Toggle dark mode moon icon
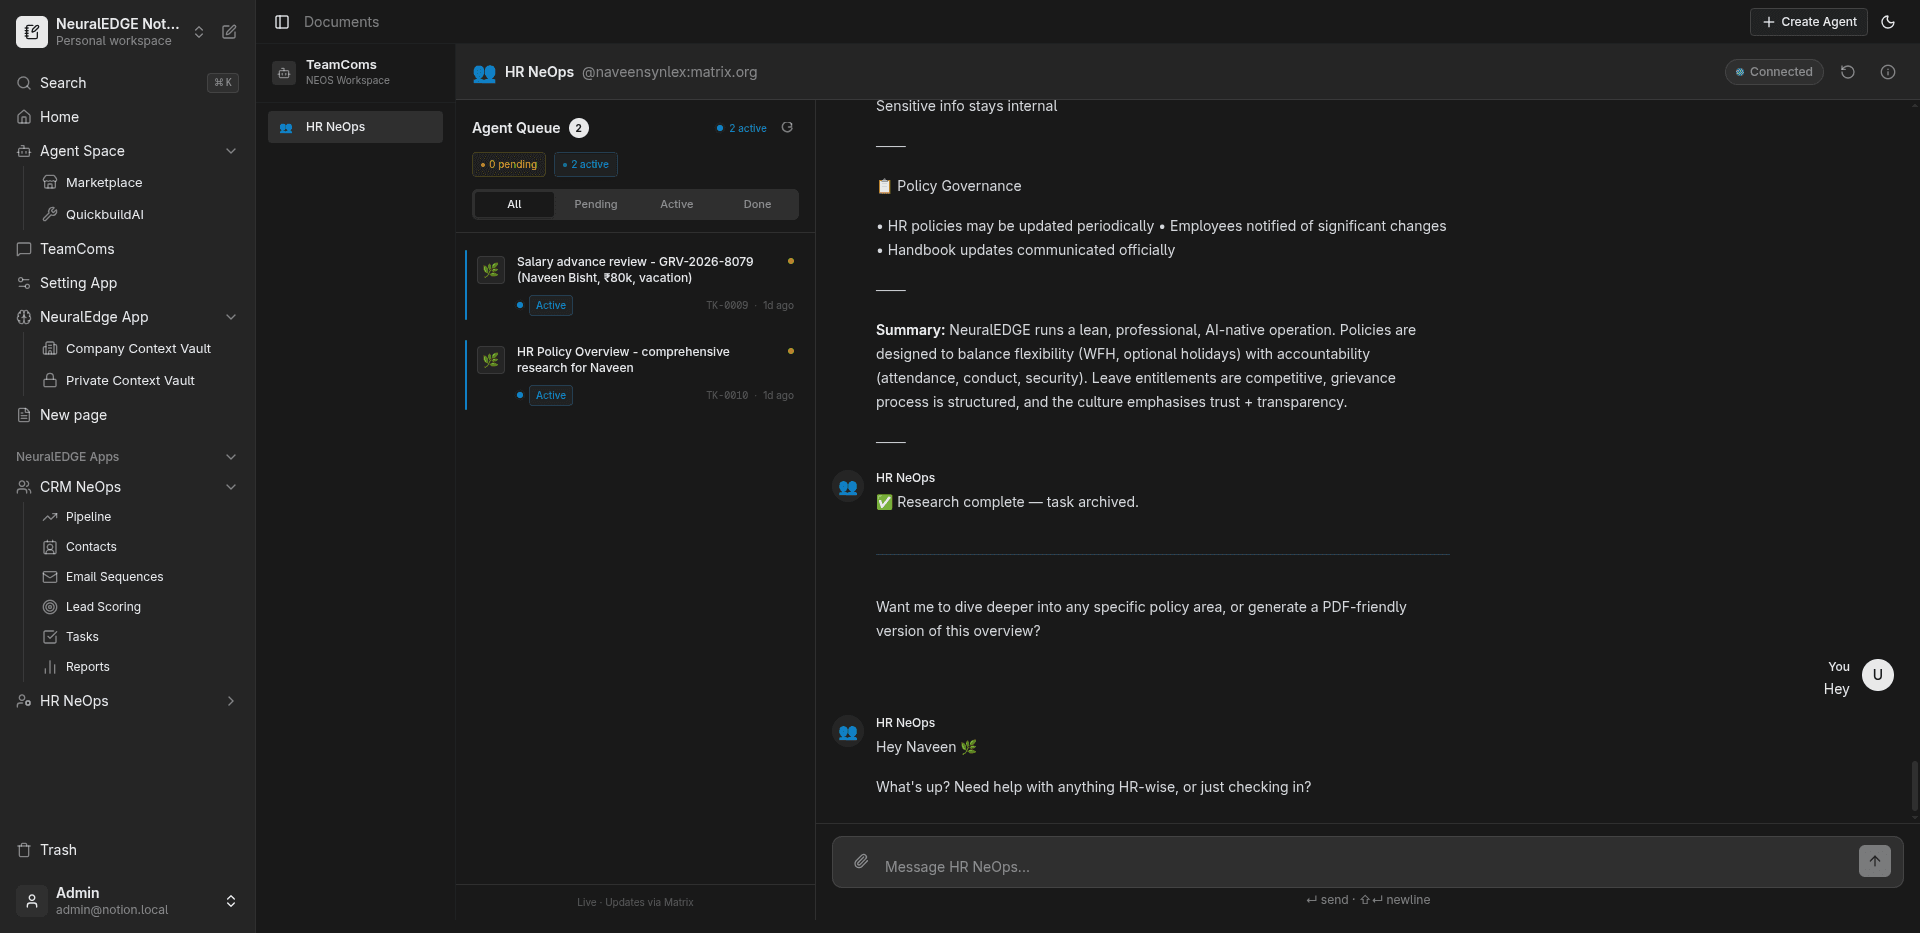This screenshot has width=1920, height=933. pyautogui.click(x=1887, y=22)
